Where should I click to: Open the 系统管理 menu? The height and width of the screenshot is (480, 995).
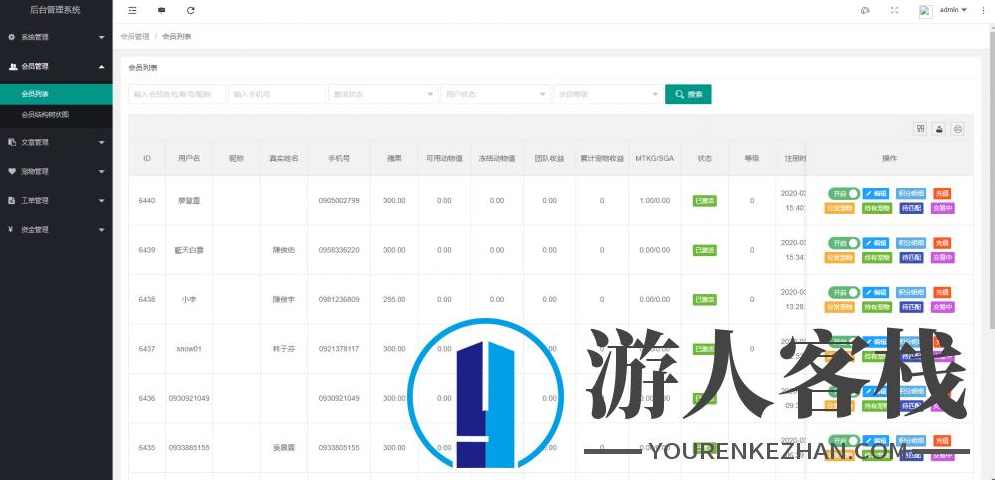coord(56,37)
